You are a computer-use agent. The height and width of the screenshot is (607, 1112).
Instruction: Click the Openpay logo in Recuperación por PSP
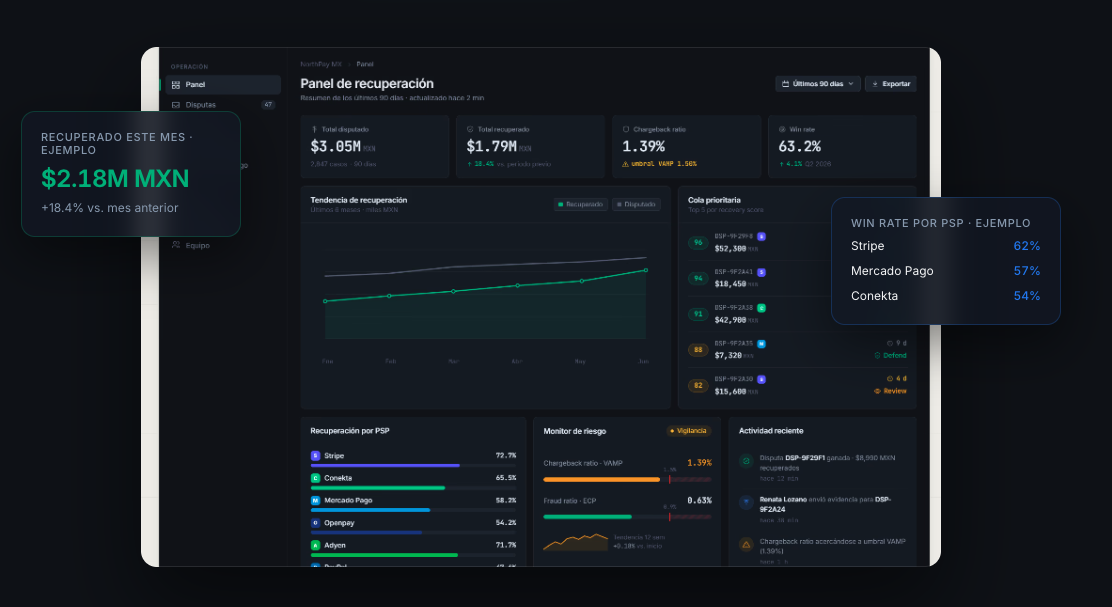[x=316, y=523]
